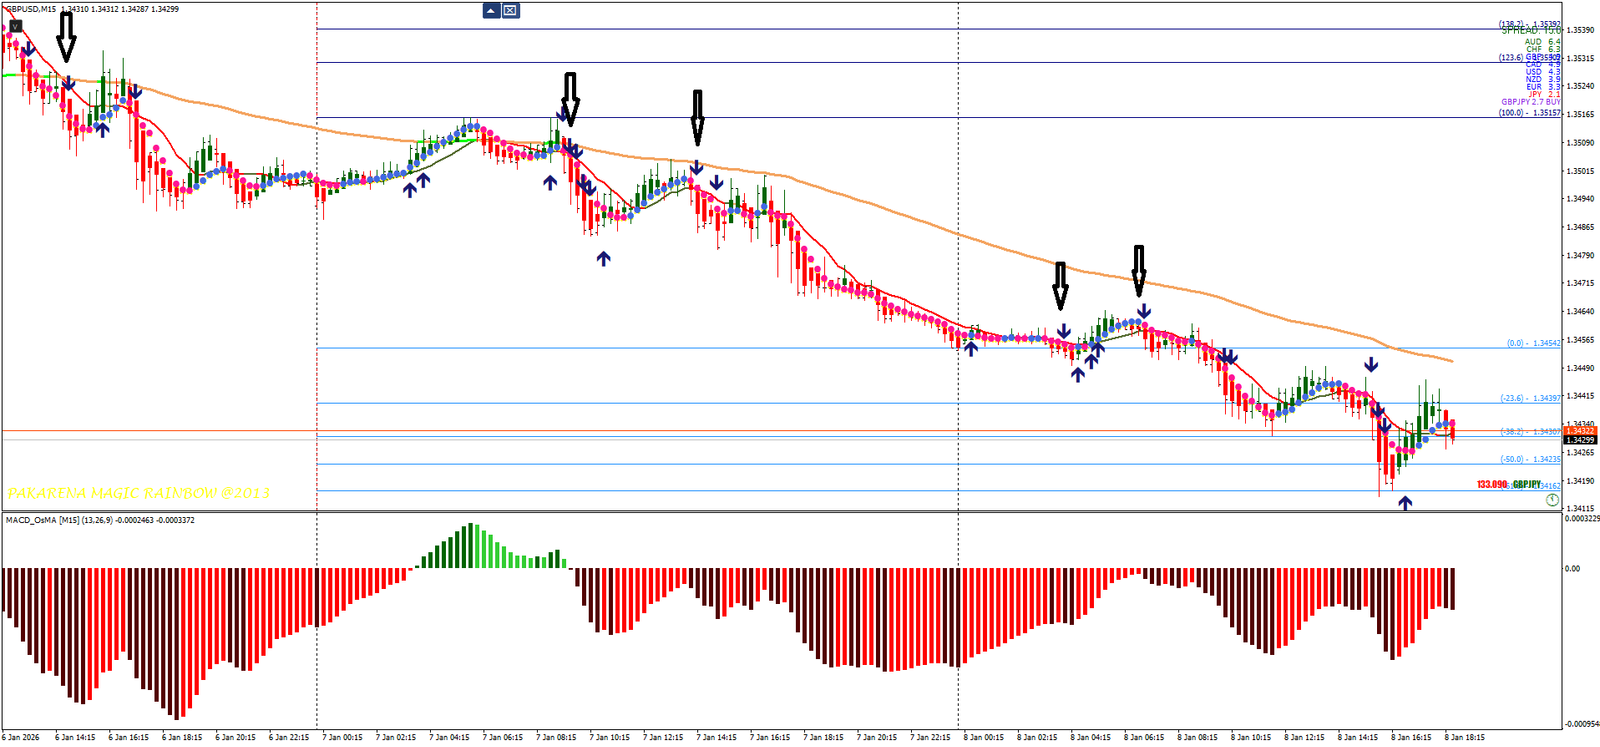The image size is (1600, 747).
Task: Click the 7 Jan 00:15 time axis label
Action: (342, 737)
